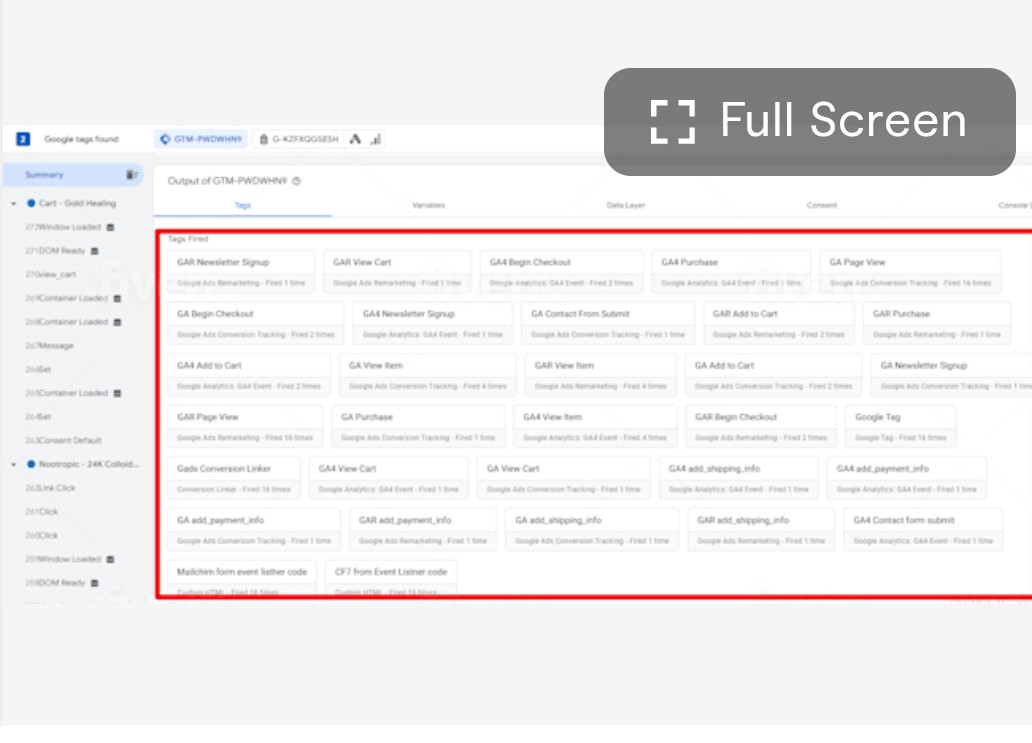Click the signal bars icon in header
Screen dimensions: 1032x743
(x=375, y=140)
